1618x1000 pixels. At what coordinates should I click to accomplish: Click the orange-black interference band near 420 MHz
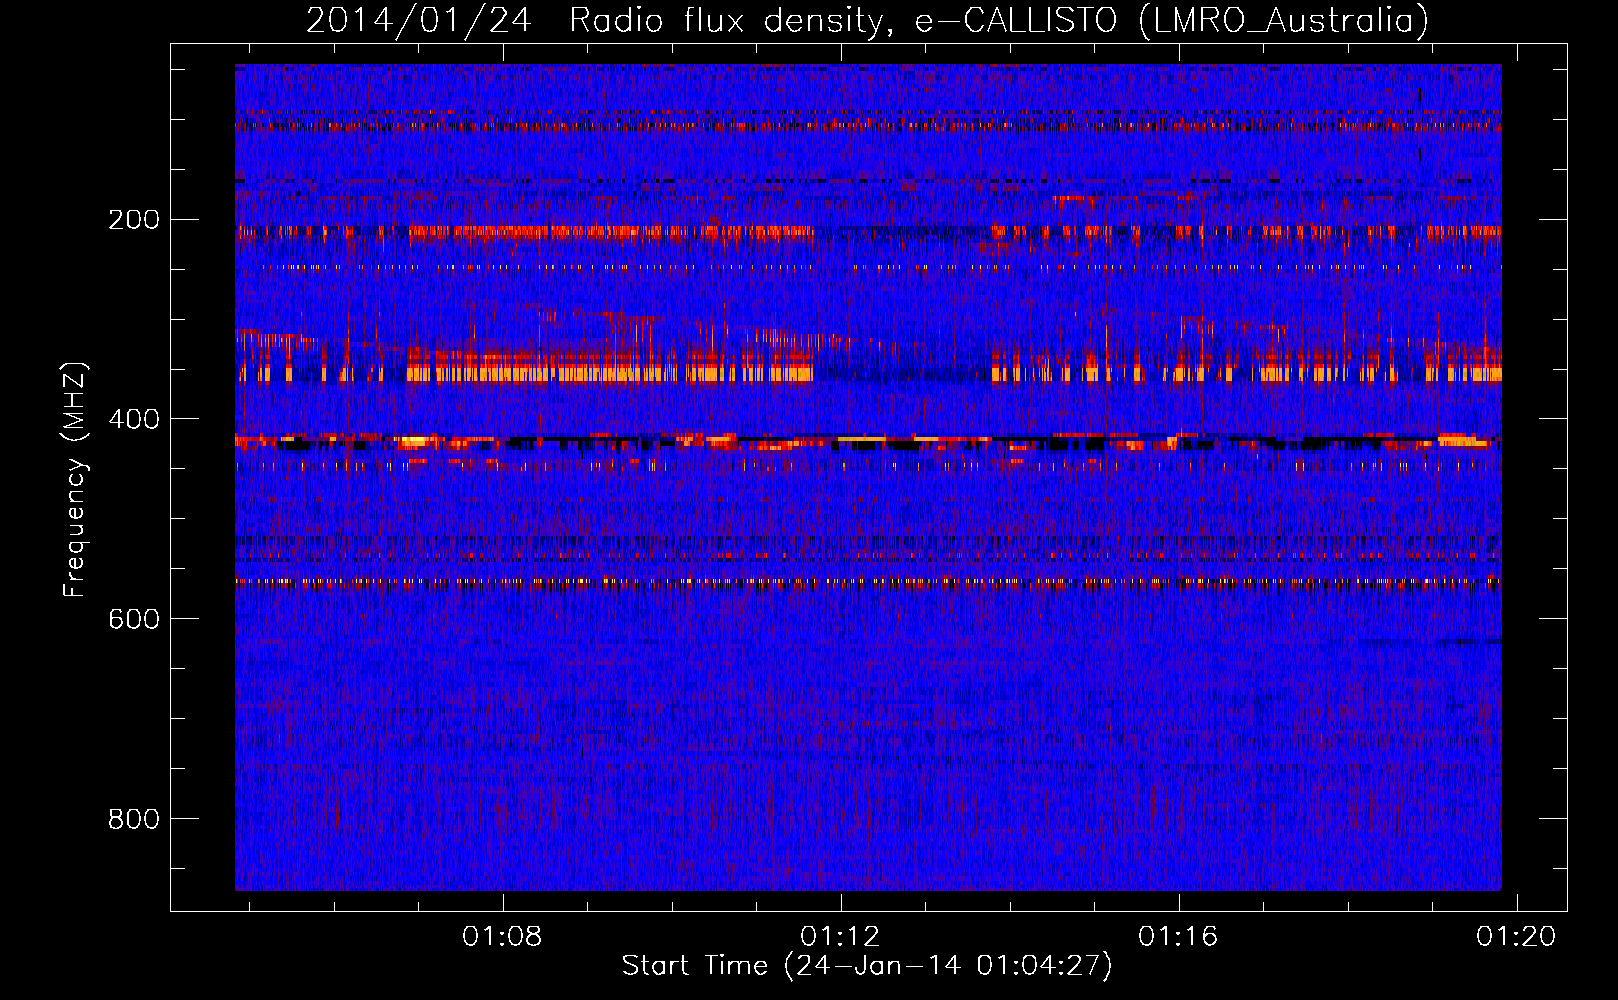point(867,441)
